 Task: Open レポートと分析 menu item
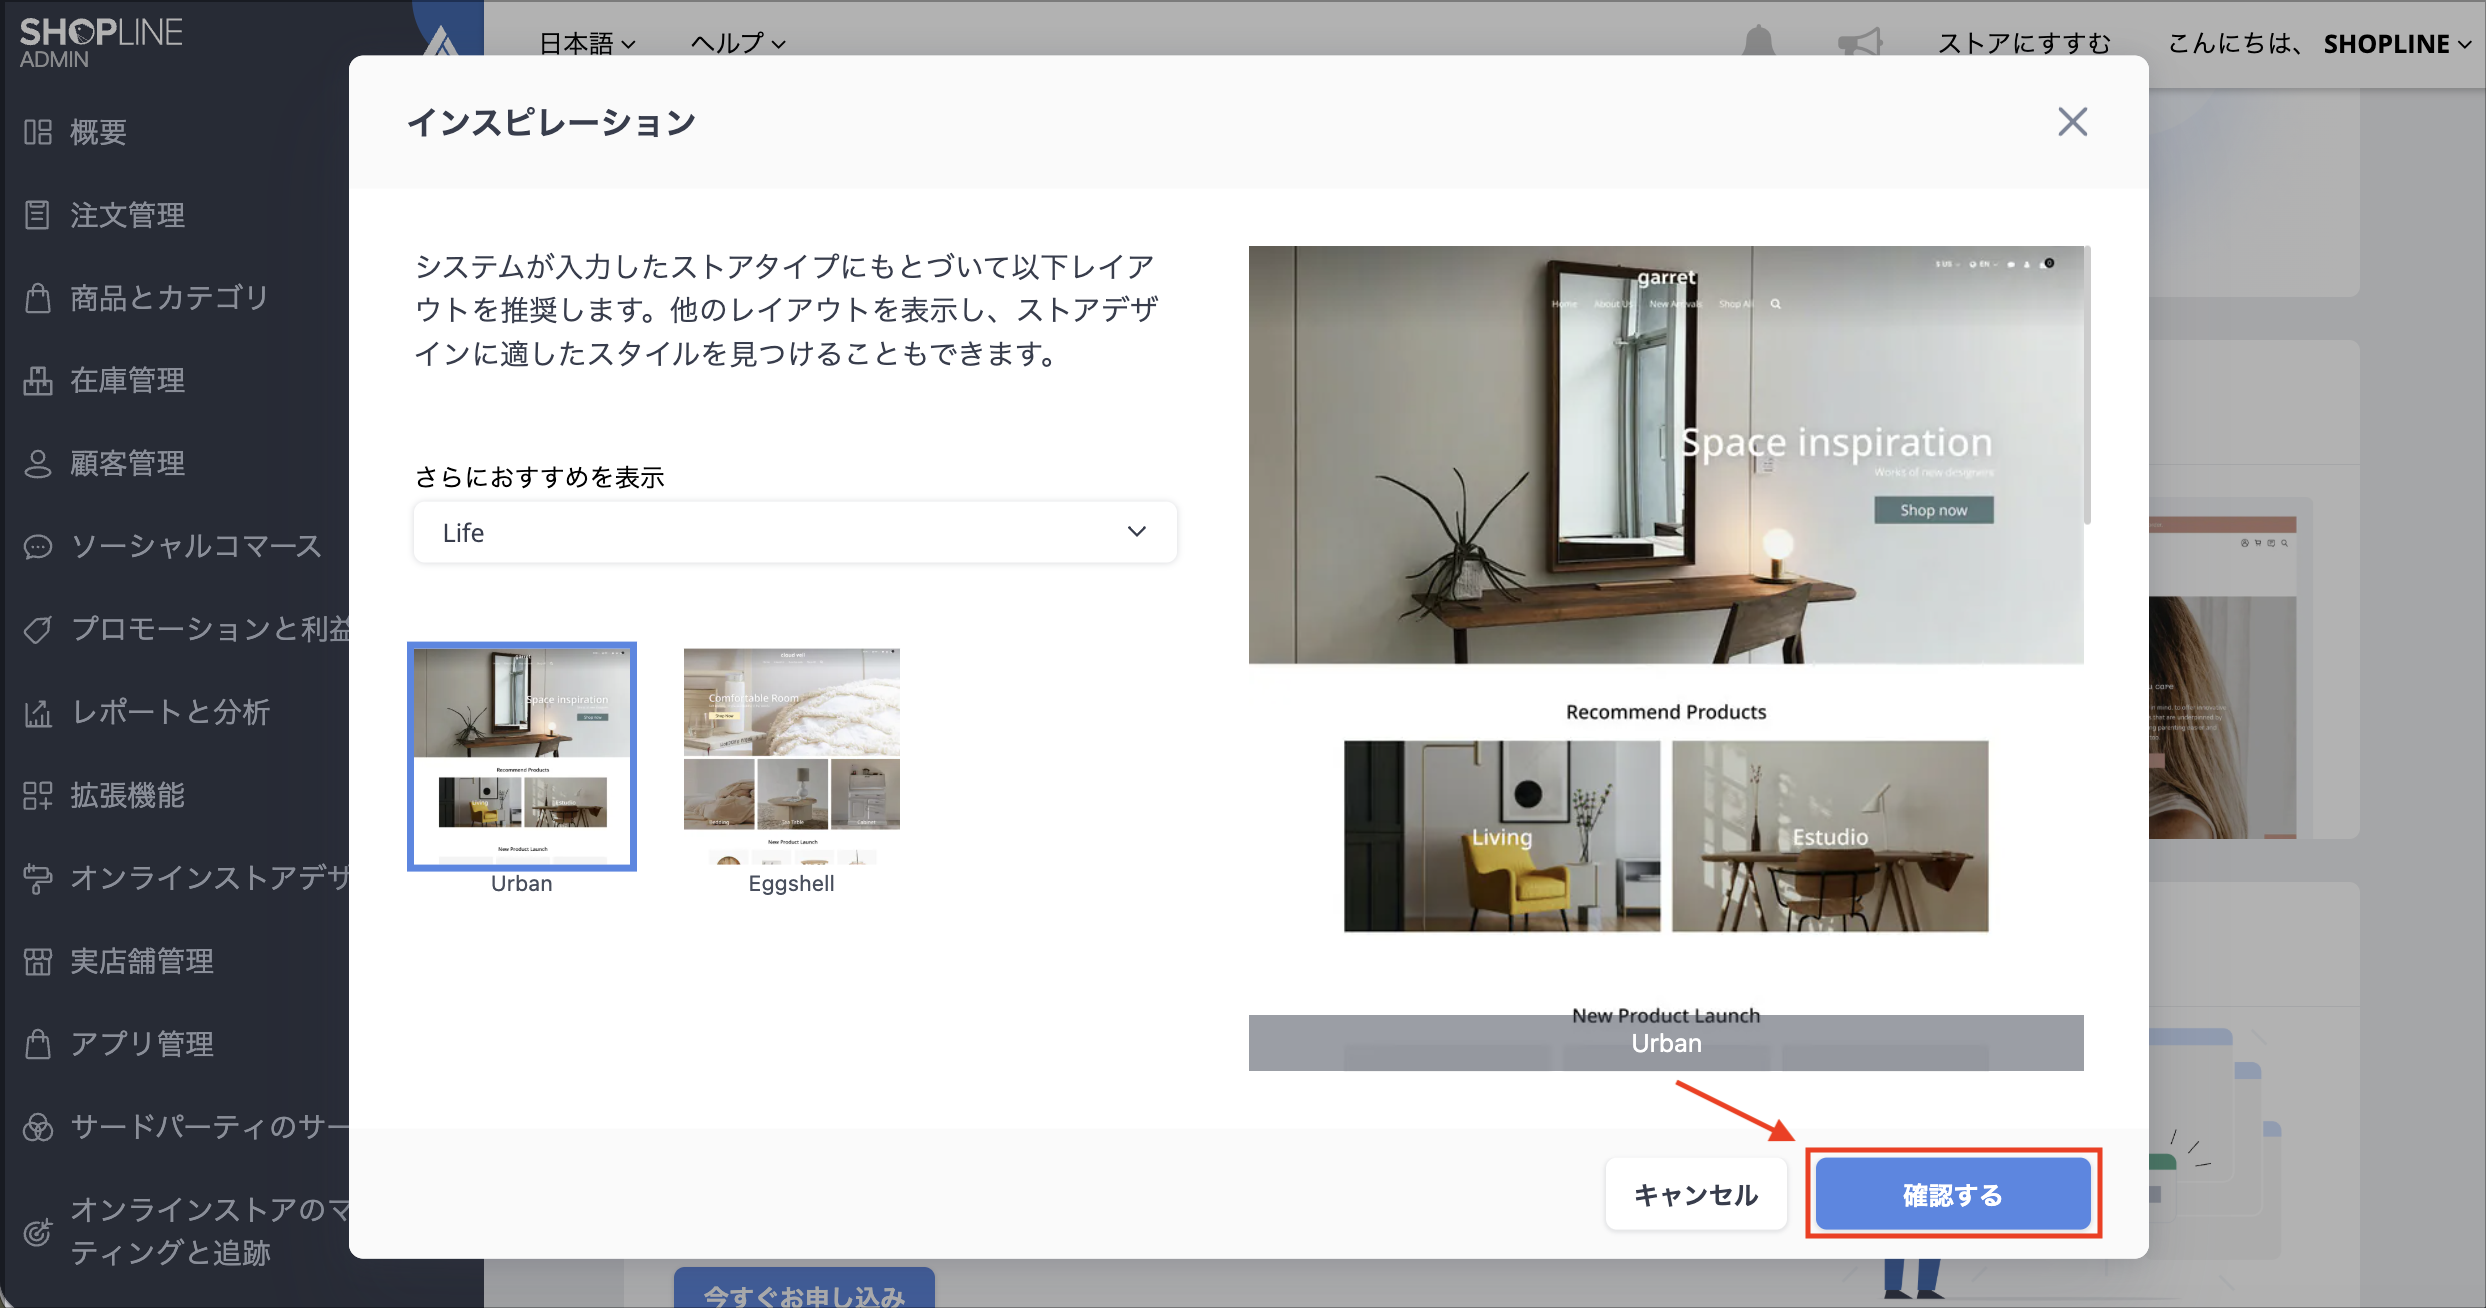click(170, 713)
